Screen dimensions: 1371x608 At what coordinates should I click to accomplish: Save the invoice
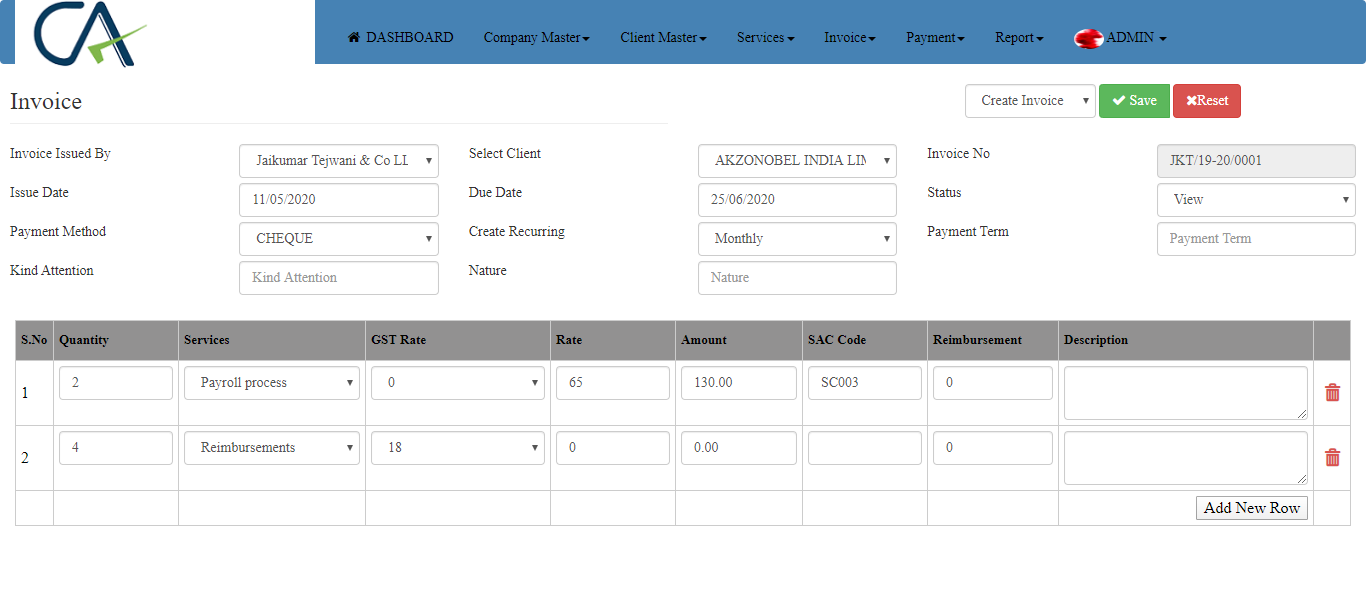pyautogui.click(x=1134, y=101)
